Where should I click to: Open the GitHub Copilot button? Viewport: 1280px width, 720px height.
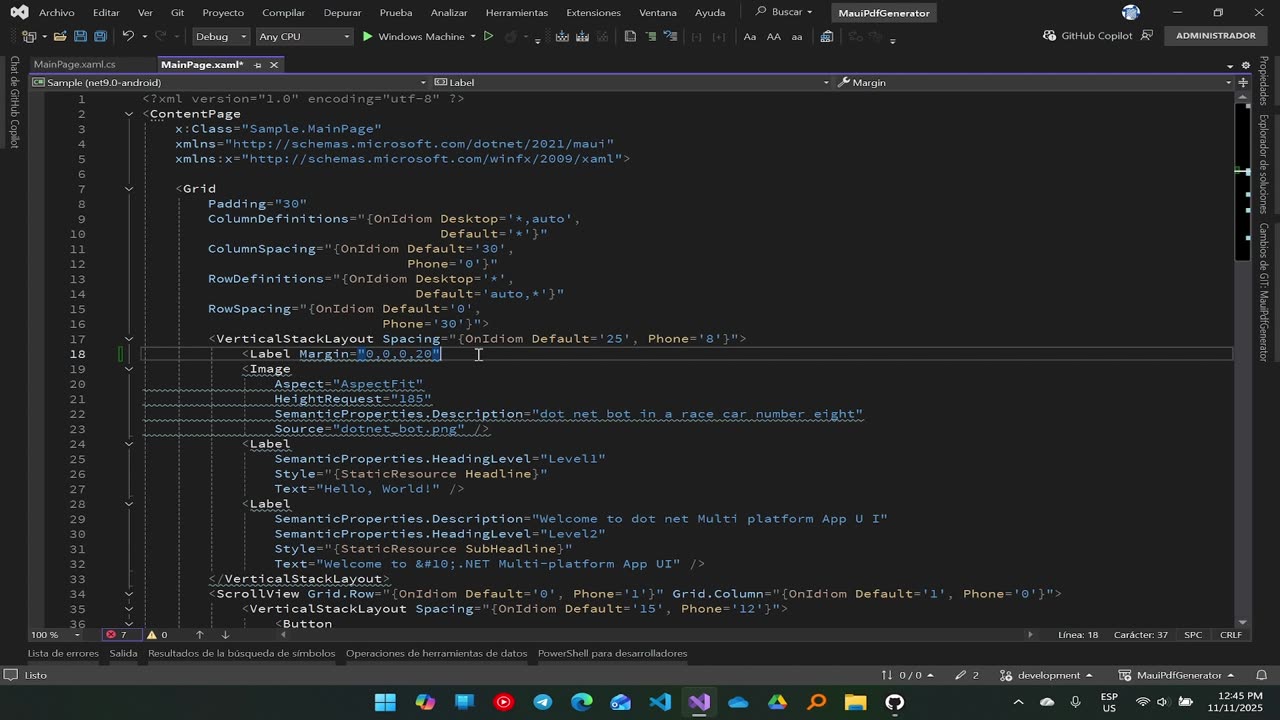coord(1087,35)
